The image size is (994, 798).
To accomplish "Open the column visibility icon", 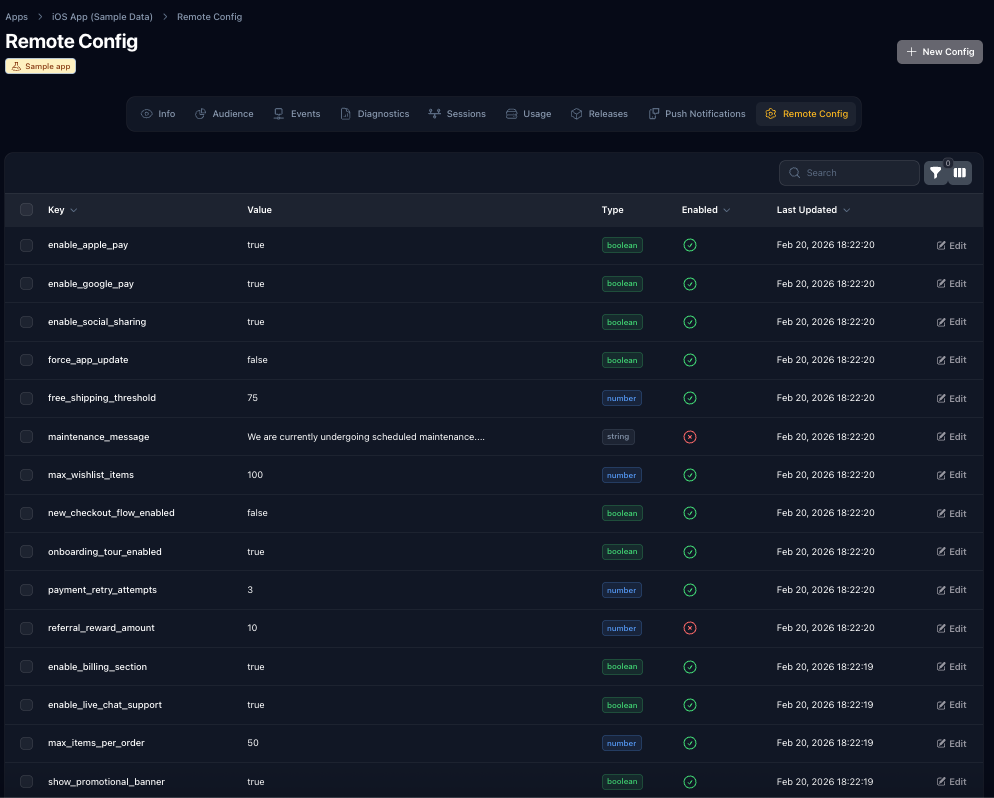I will pos(960,173).
